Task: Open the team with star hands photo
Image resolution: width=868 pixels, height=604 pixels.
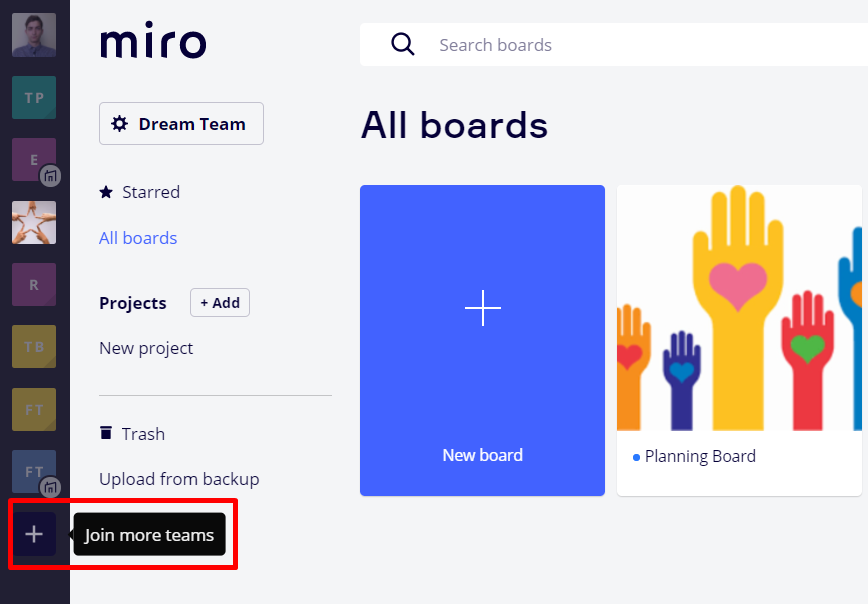Action: [x=34, y=222]
